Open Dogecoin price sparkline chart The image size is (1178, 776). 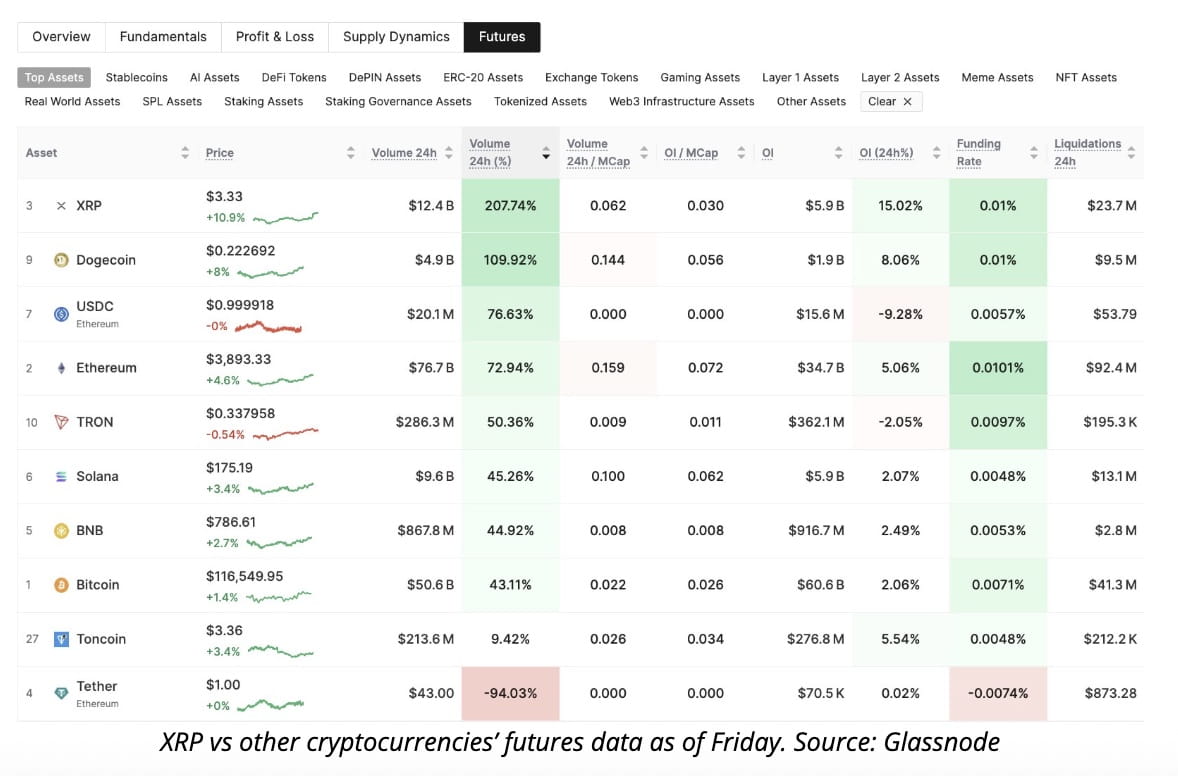tap(270, 272)
